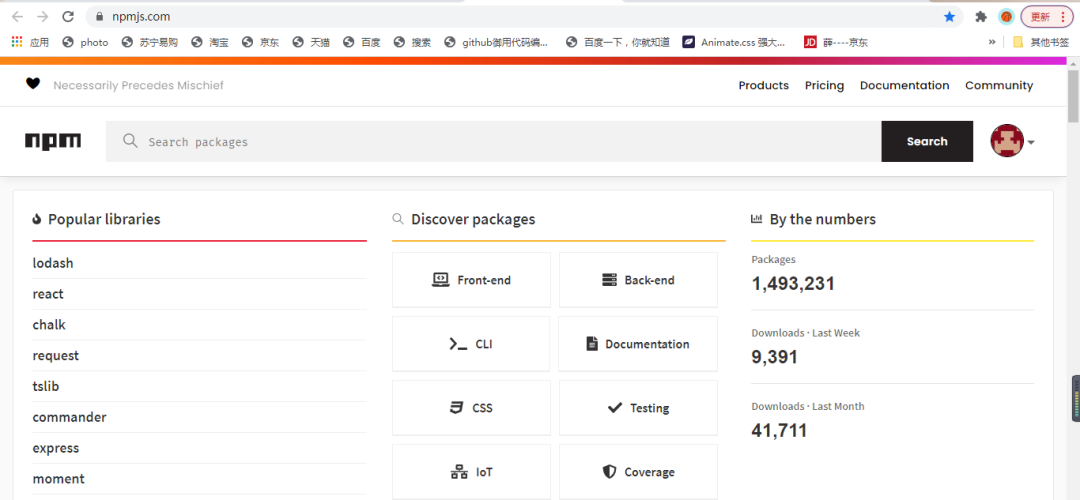Browse Documentation packages tile
Image resolution: width=1080 pixels, height=500 pixels.
click(638, 344)
